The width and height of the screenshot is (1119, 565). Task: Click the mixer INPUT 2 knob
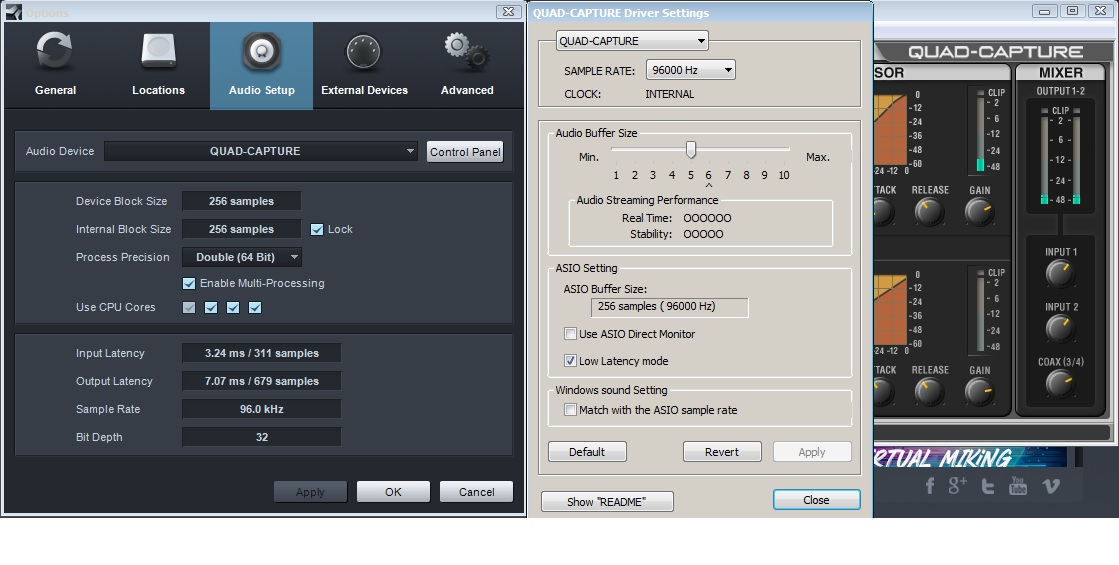coord(1060,329)
